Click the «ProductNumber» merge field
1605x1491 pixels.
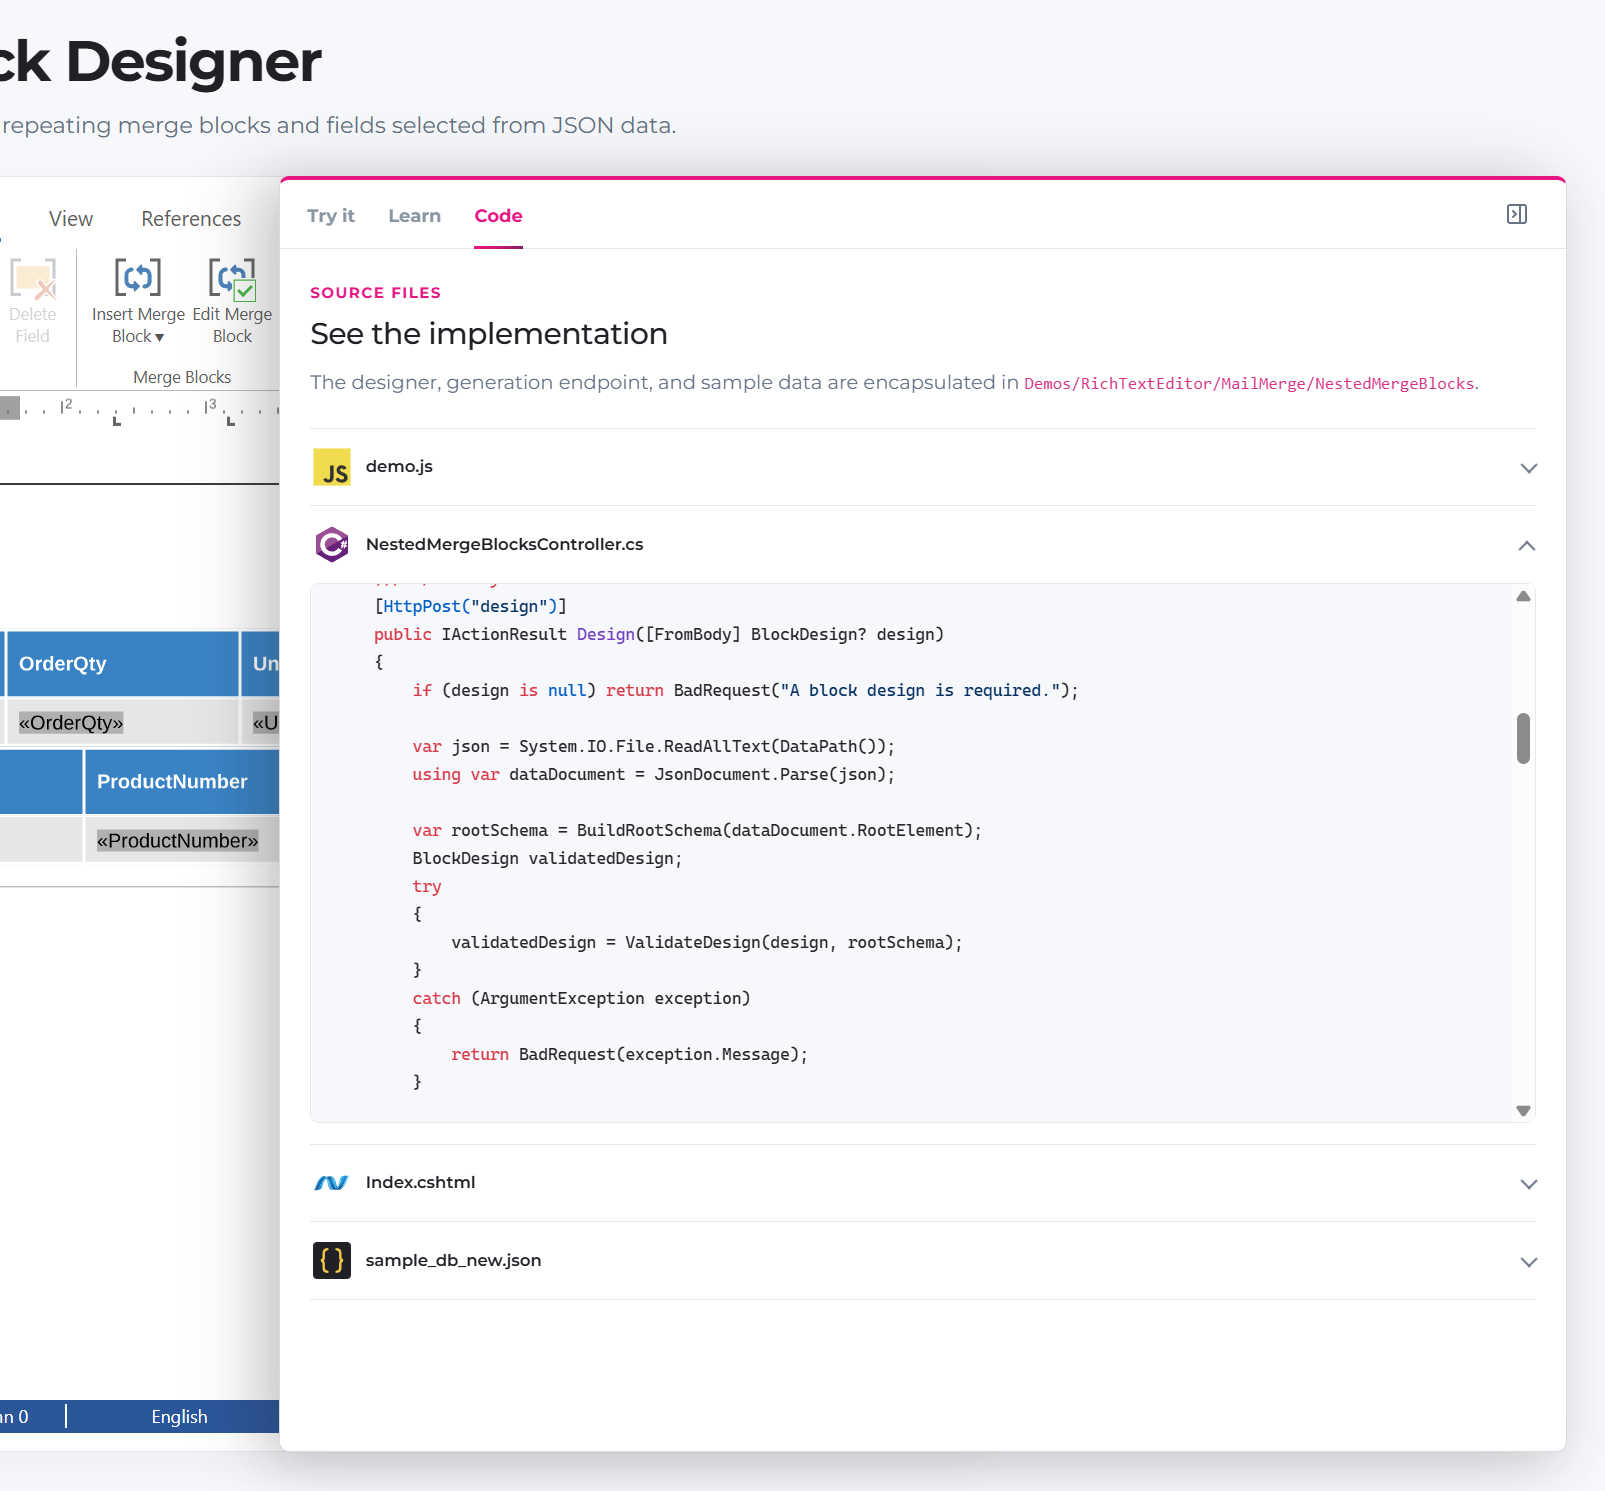click(177, 841)
